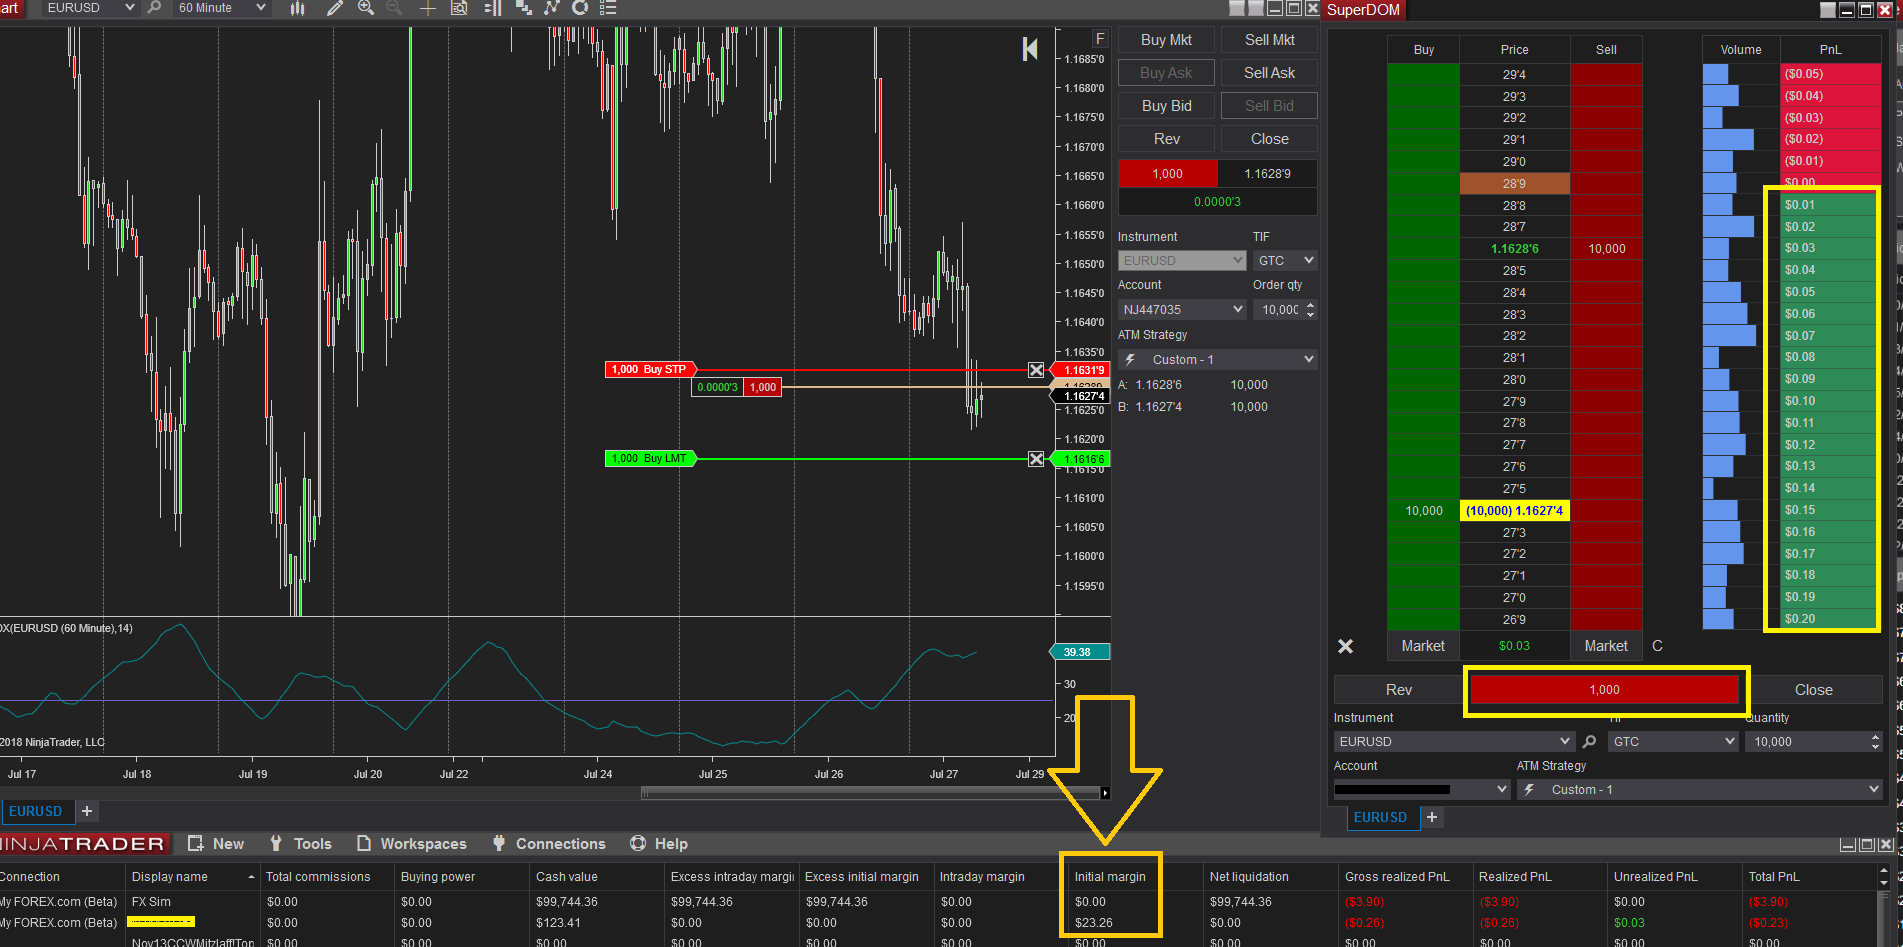1903x947 pixels.
Task: Click SuperDOM Rev button
Action: (1398, 690)
